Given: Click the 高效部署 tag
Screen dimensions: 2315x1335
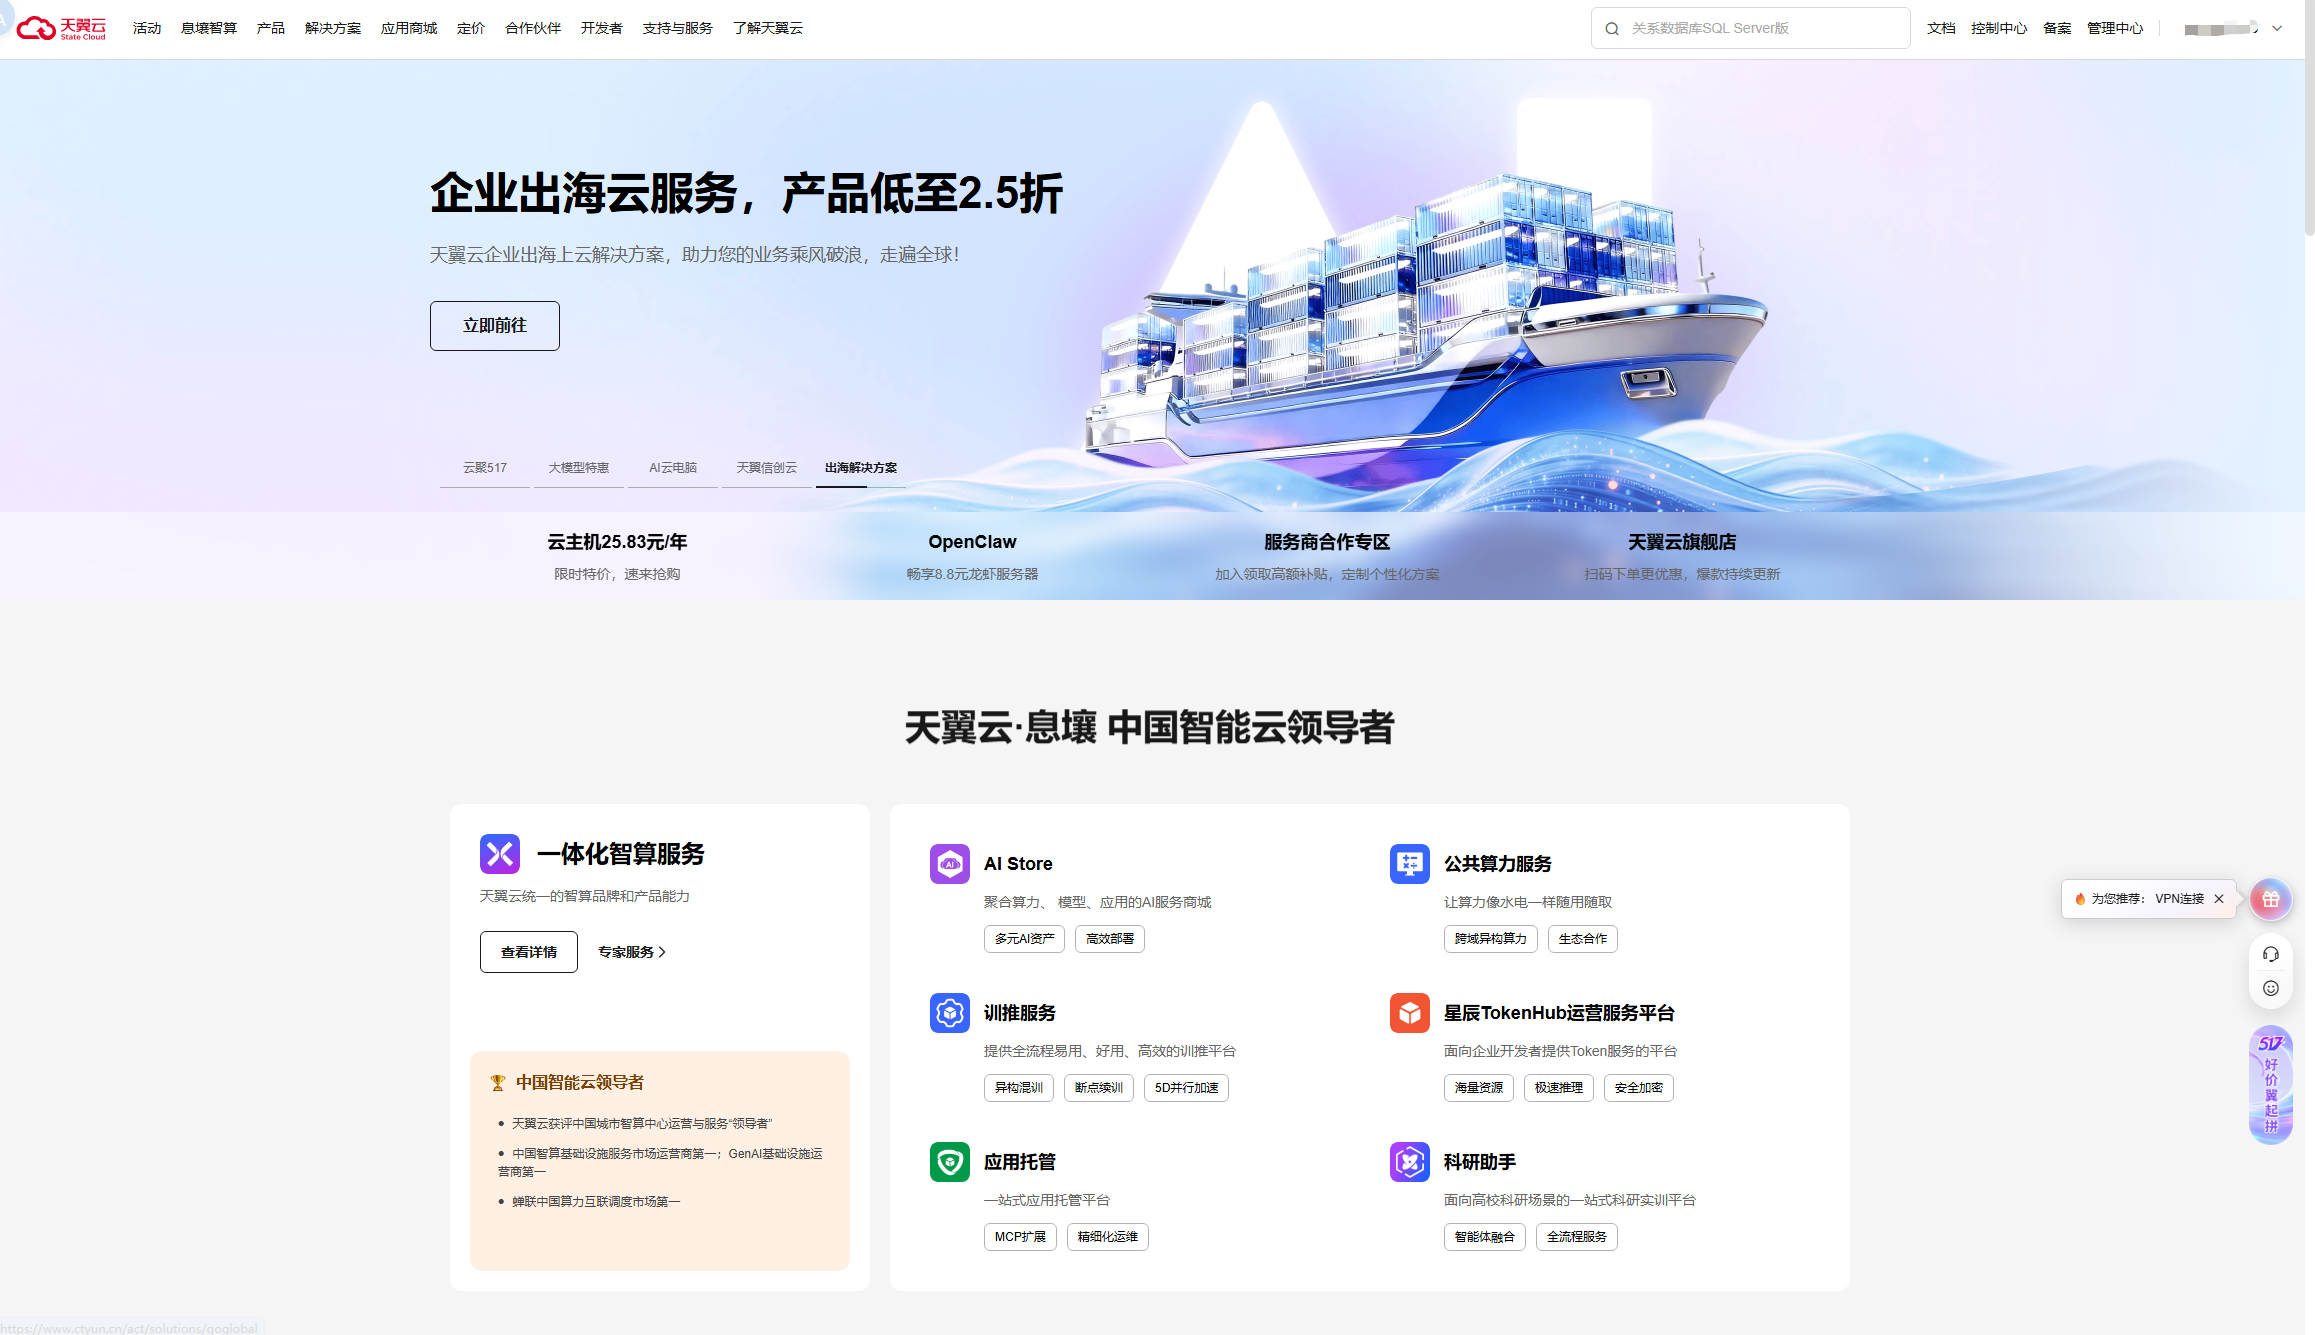Looking at the screenshot, I should pos(1110,939).
